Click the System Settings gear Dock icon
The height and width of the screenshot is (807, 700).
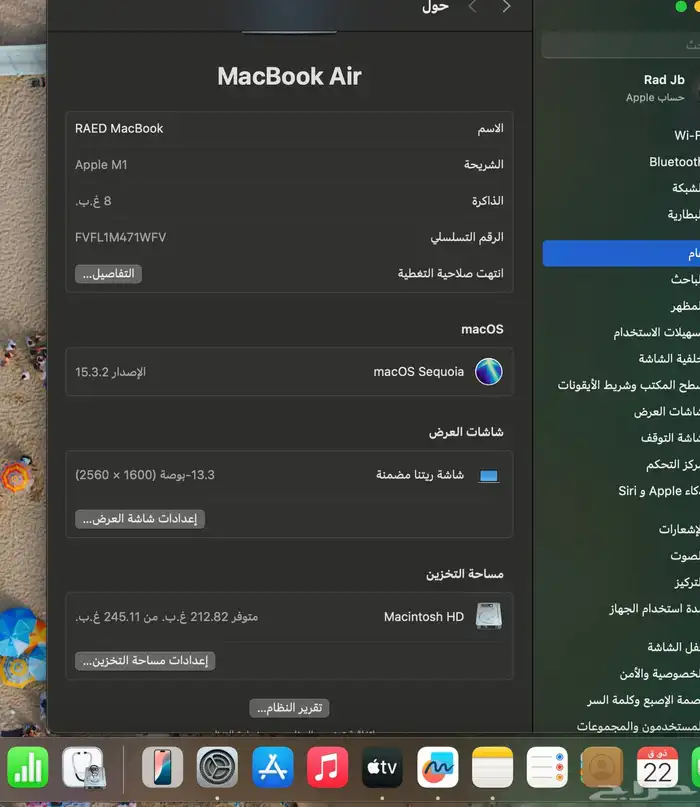(217, 767)
